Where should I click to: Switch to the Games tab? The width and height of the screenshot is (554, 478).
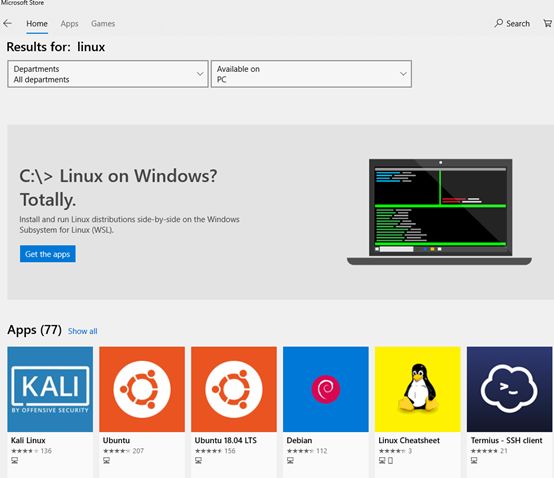(103, 24)
